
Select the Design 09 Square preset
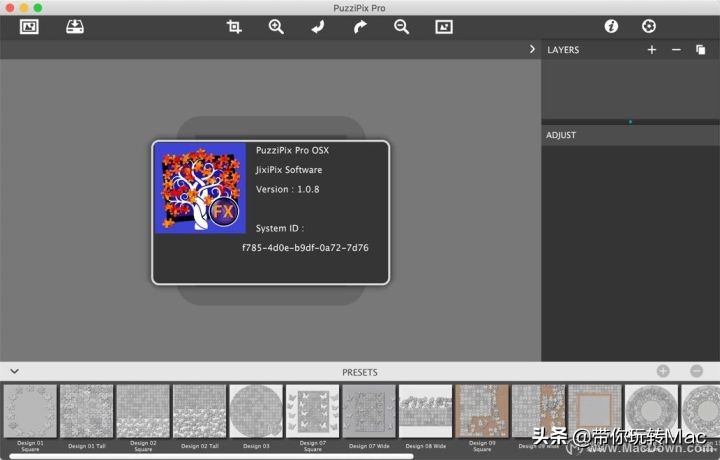482,411
